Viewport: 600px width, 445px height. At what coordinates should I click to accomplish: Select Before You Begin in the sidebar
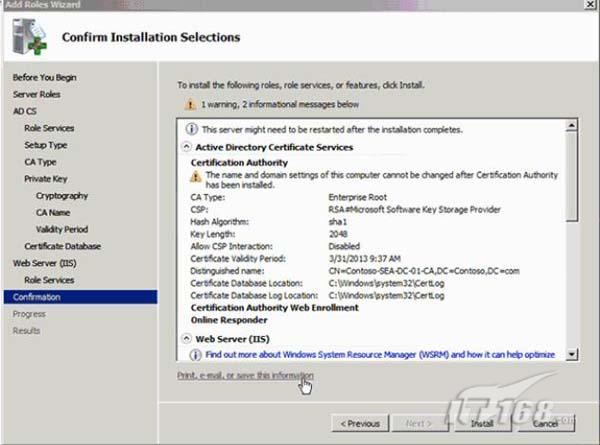coord(44,77)
